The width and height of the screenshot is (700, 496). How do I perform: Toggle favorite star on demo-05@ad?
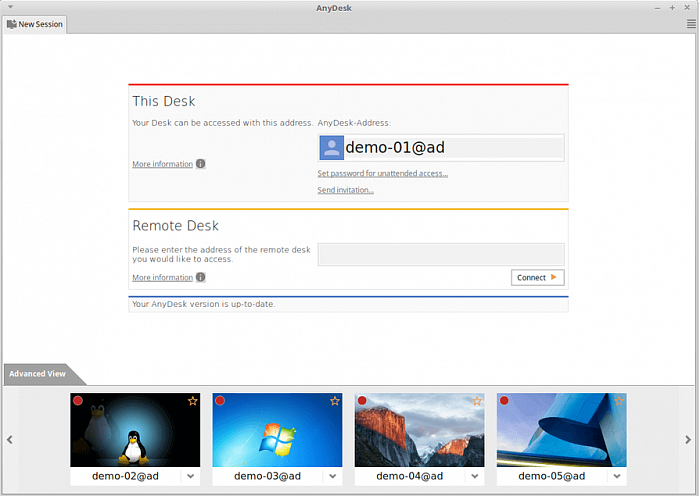tap(619, 401)
